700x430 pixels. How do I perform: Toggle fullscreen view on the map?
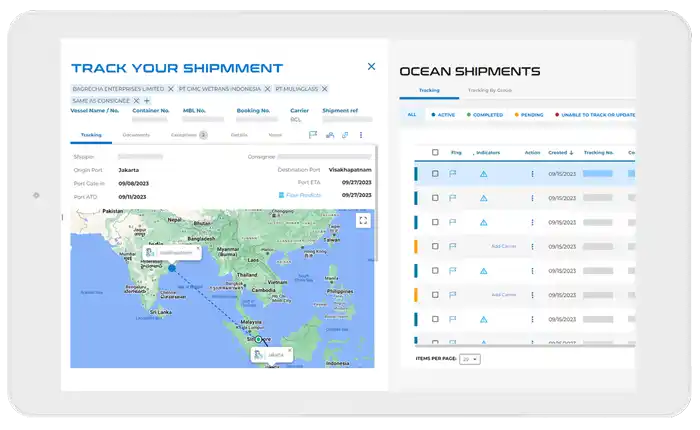coord(363,220)
